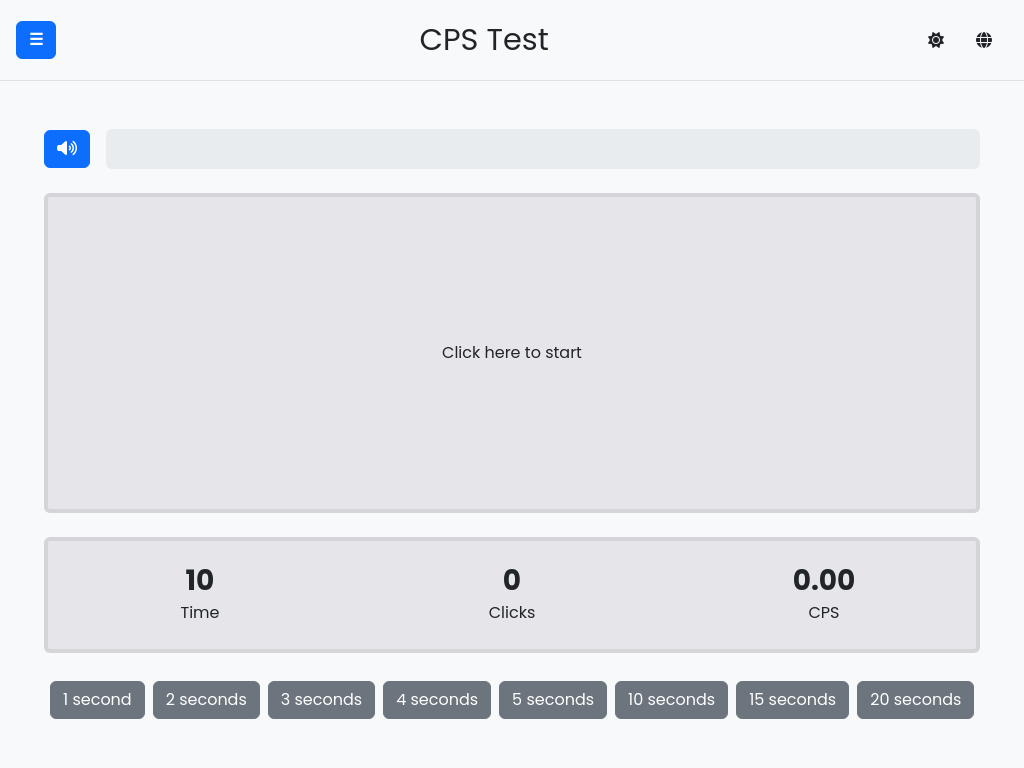Choose the 4 seconds duration option
Screen dimensions: 1024x768
[x=437, y=699]
